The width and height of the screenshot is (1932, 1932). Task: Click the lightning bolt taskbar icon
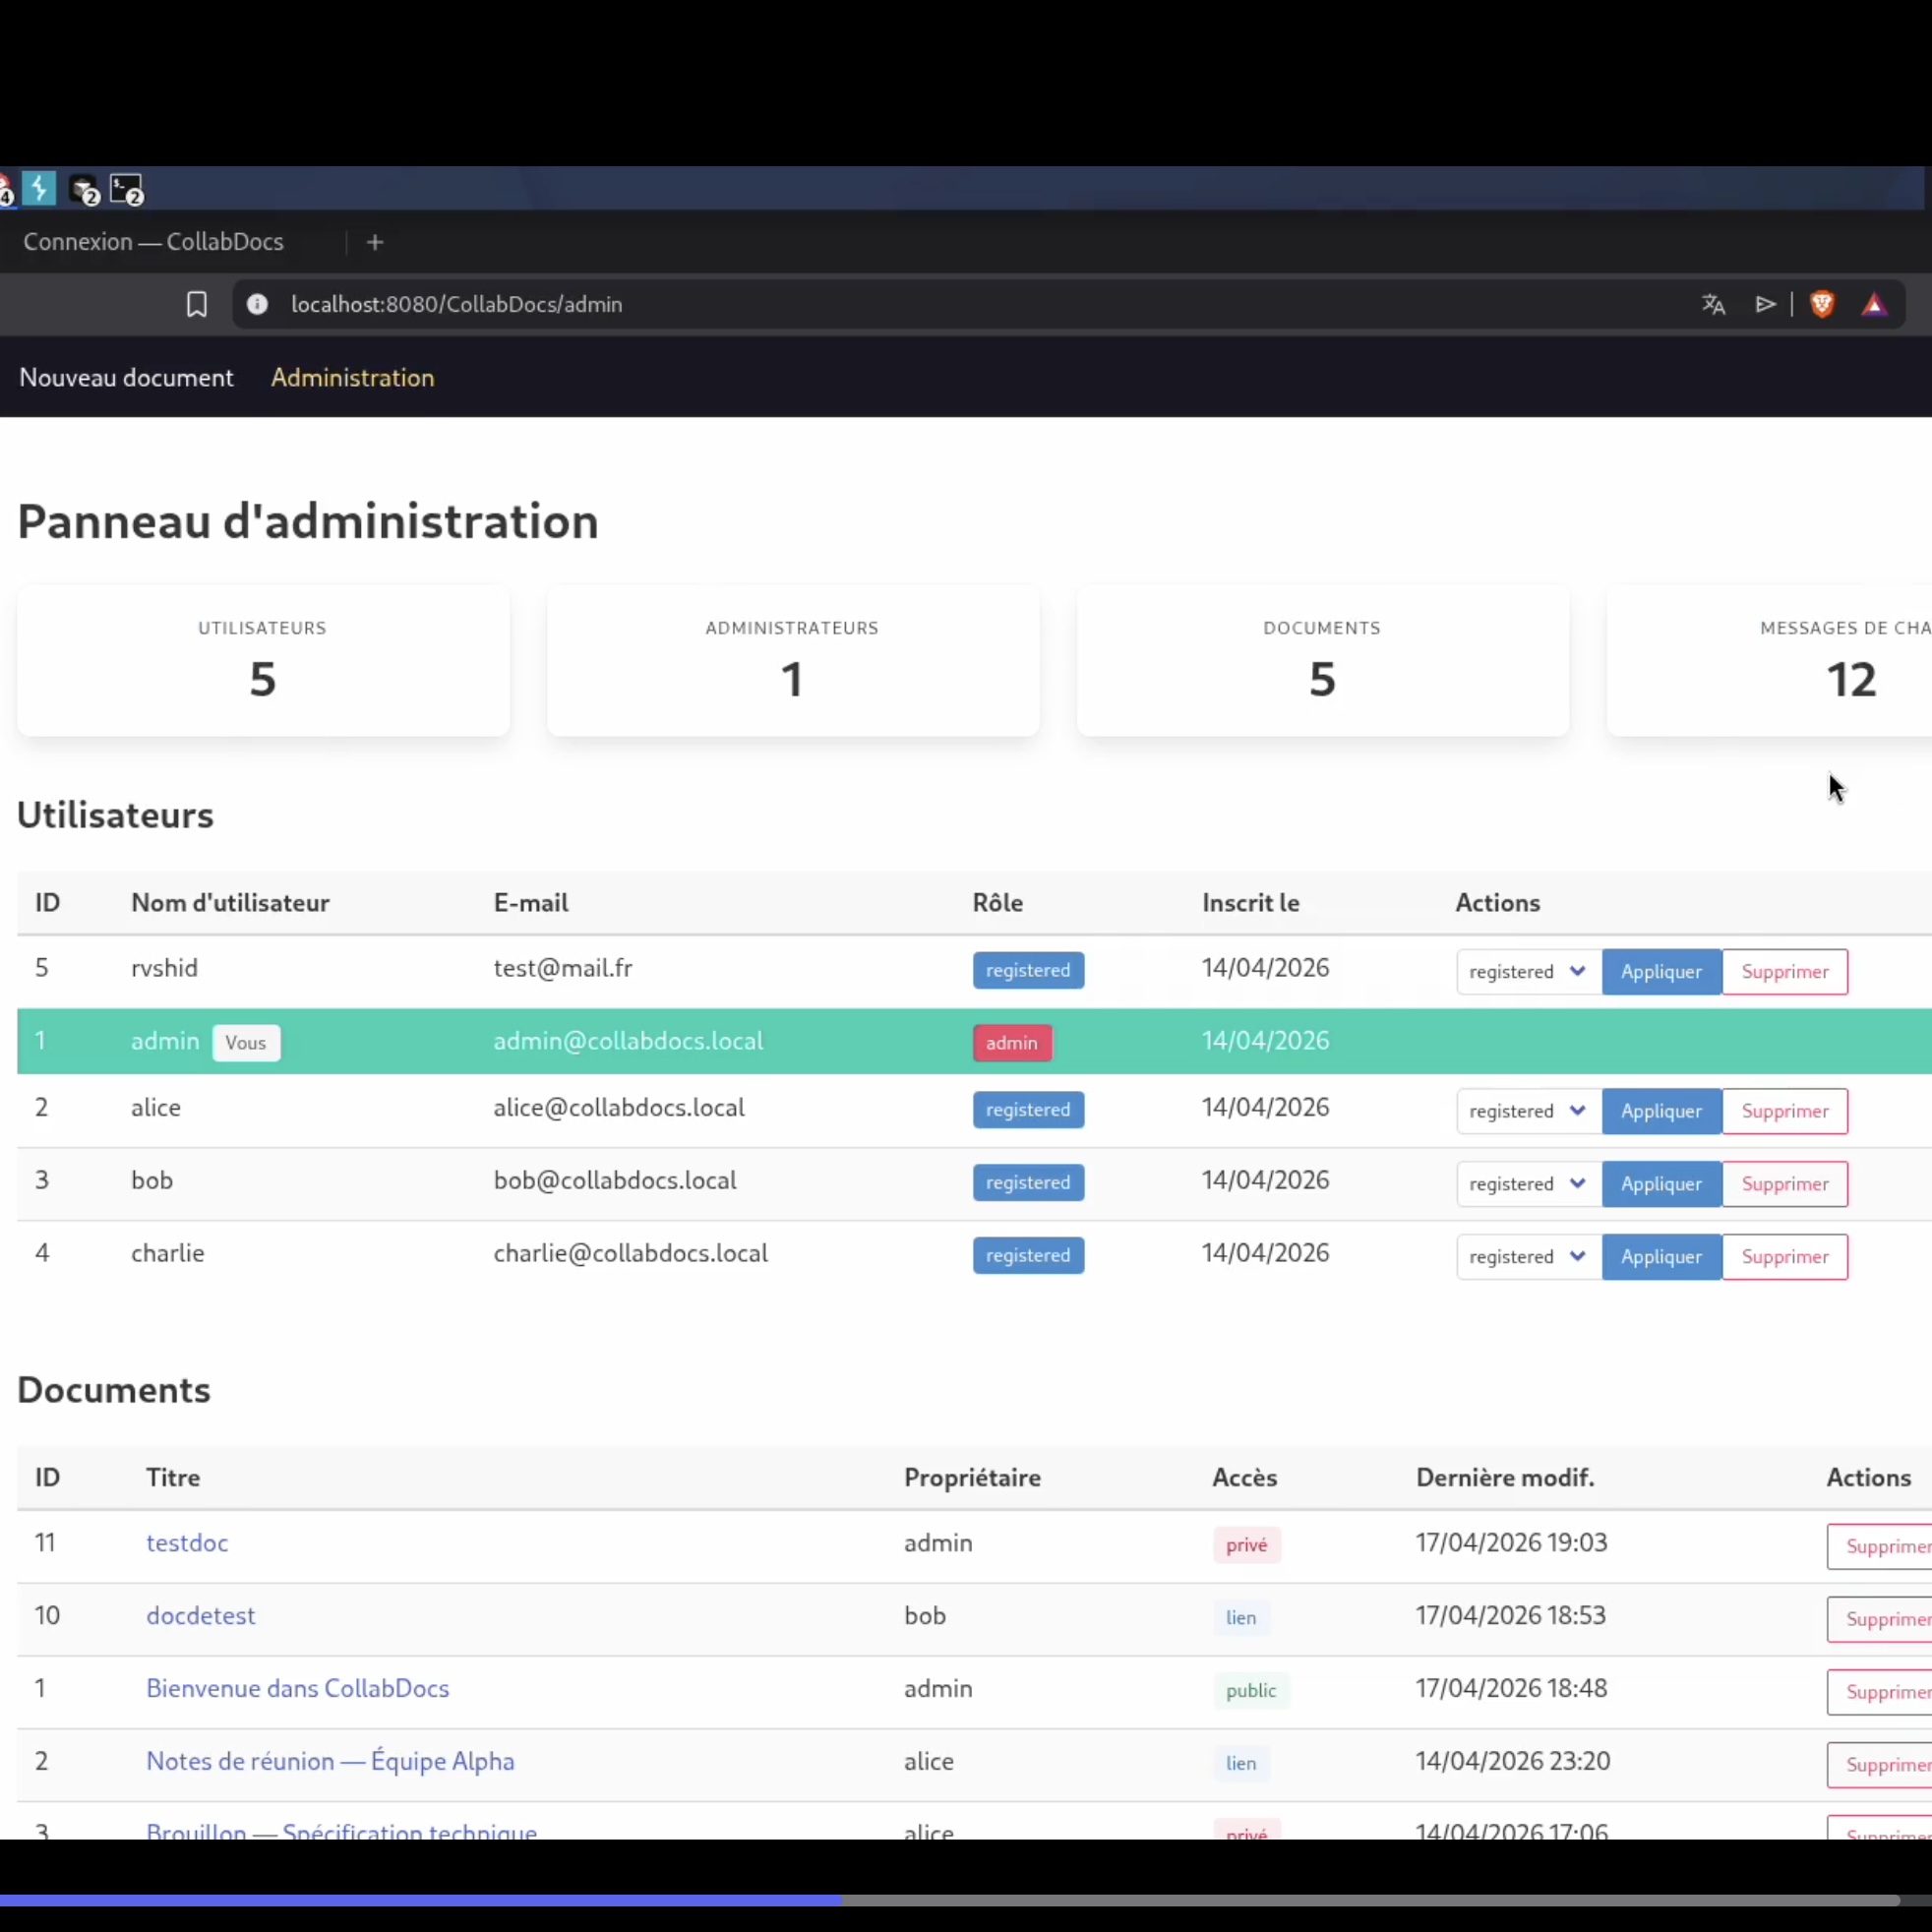tap(39, 188)
